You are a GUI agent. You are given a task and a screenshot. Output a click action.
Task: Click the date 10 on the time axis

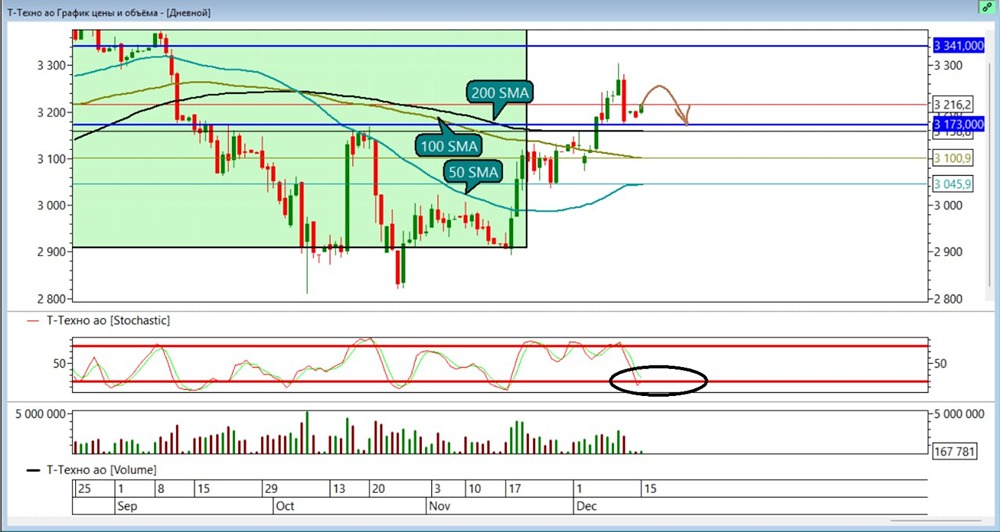[x=474, y=489]
